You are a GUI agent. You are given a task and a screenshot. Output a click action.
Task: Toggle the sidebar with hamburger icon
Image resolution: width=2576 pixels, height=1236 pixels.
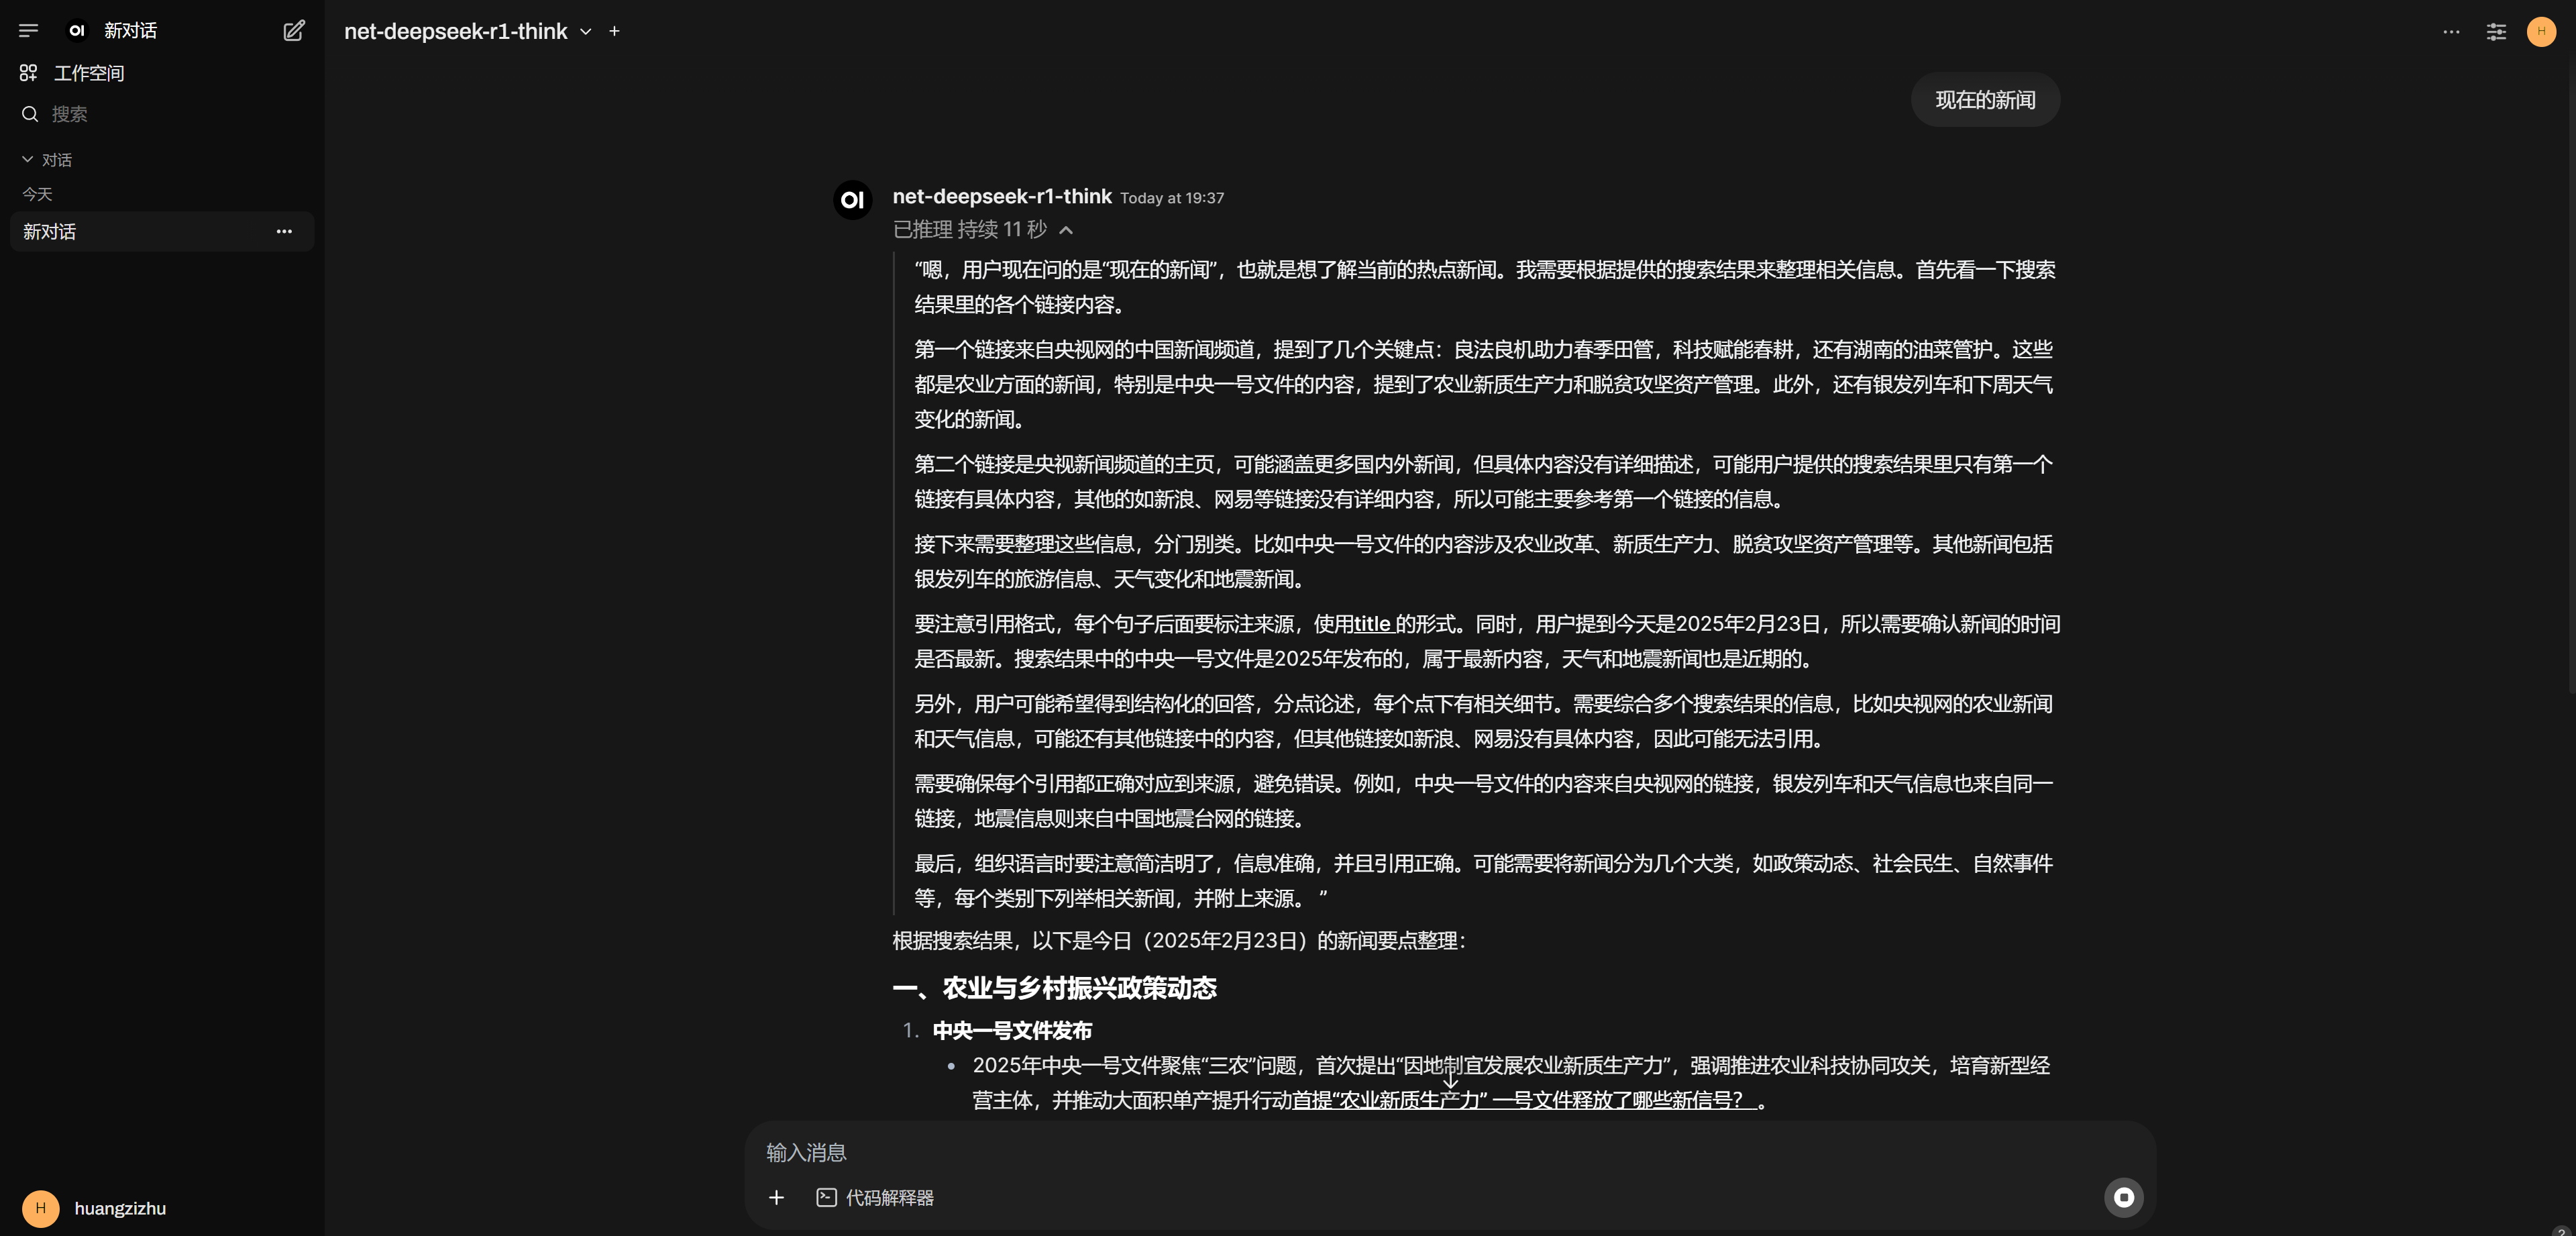(29, 30)
